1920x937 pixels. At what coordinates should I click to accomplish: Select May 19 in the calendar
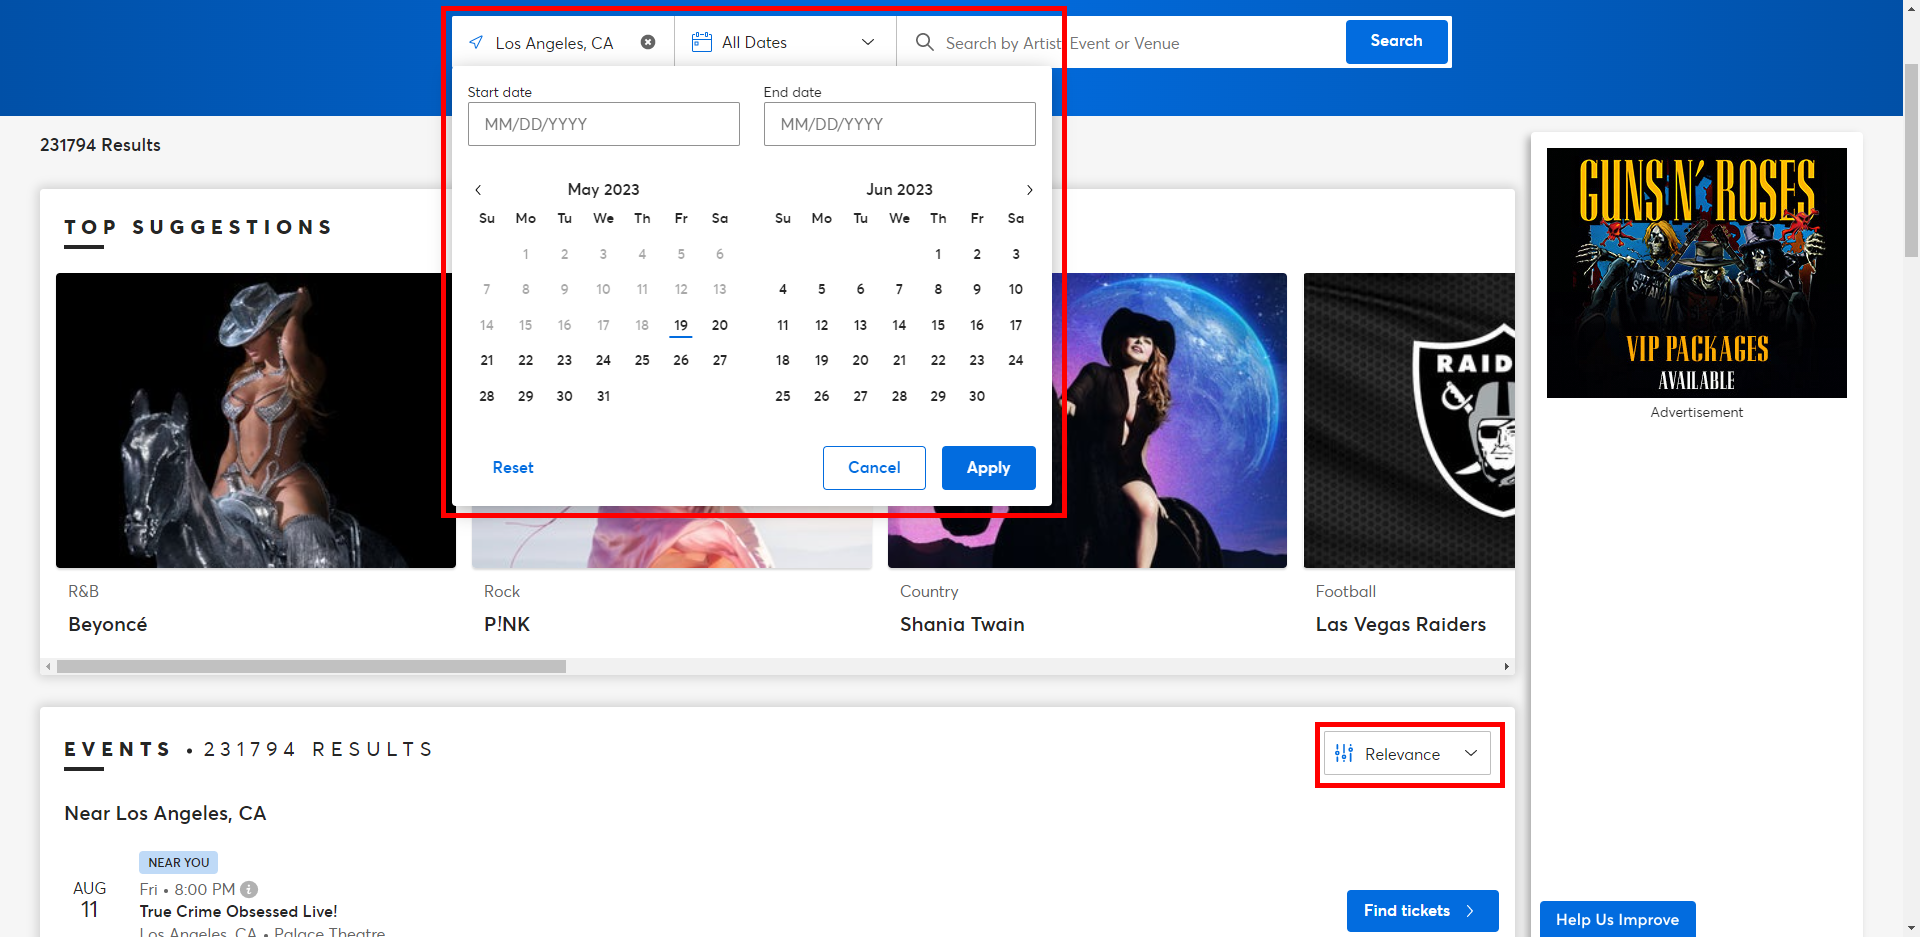(x=681, y=325)
